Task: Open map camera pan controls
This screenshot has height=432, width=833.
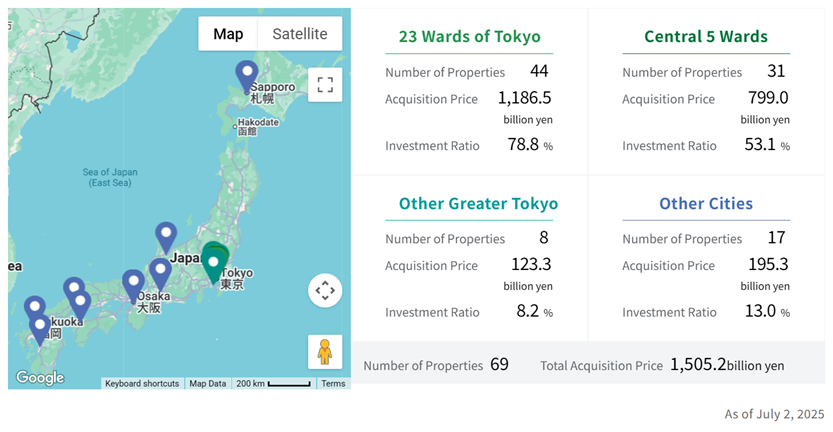Action: point(325,291)
